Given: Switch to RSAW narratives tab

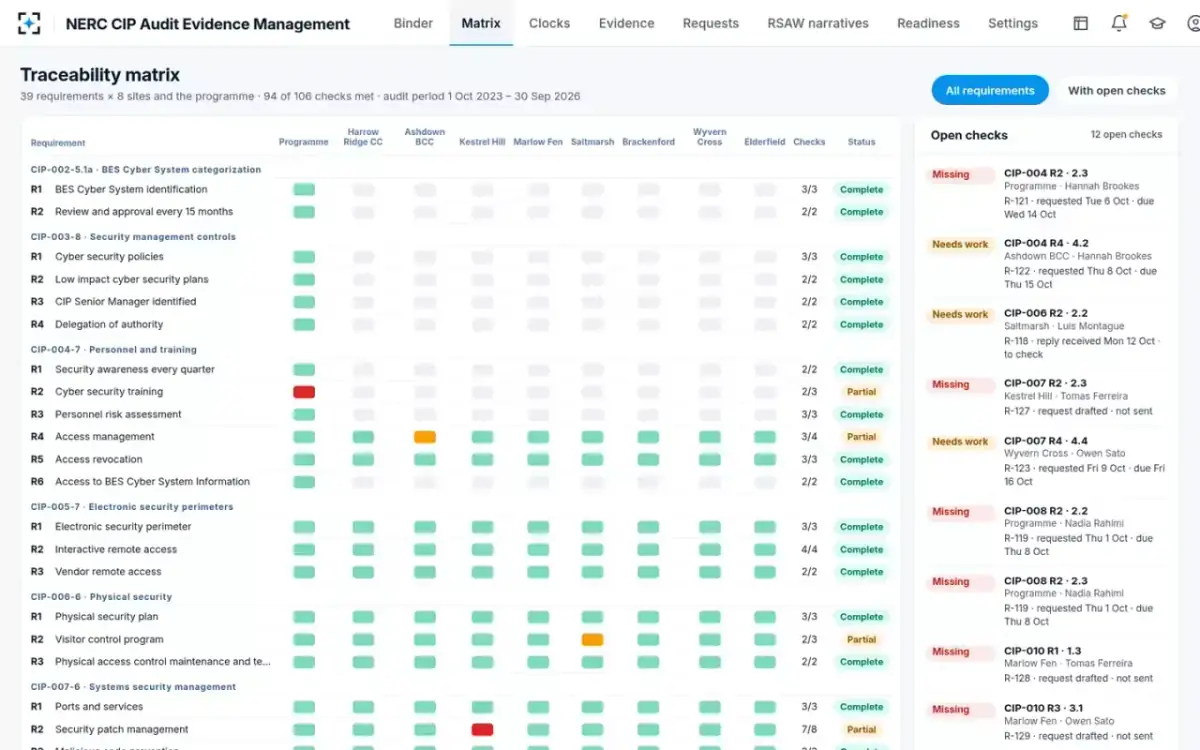Looking at the screenshot, I should [818, 23].
